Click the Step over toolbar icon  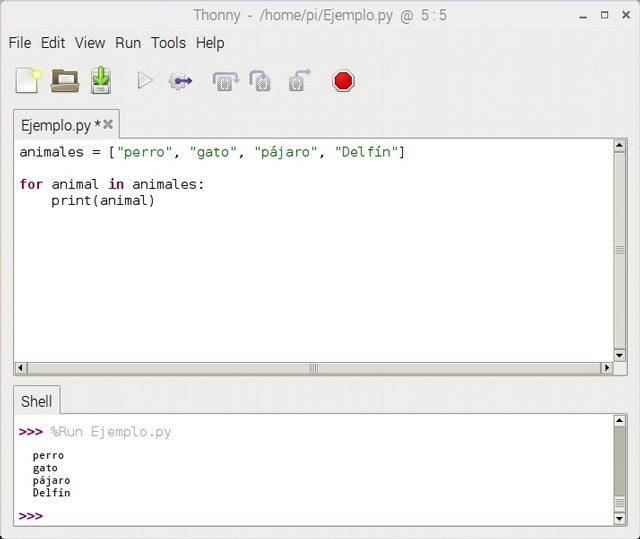(226, 81)
